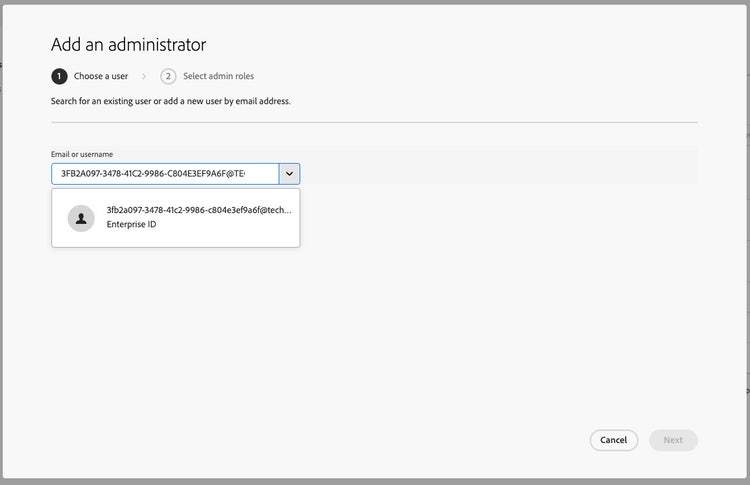This screenshot has height=485, width=750.
Task: Click the "Enterprise ID" label in suggestion
Action: tap(131, 225)
